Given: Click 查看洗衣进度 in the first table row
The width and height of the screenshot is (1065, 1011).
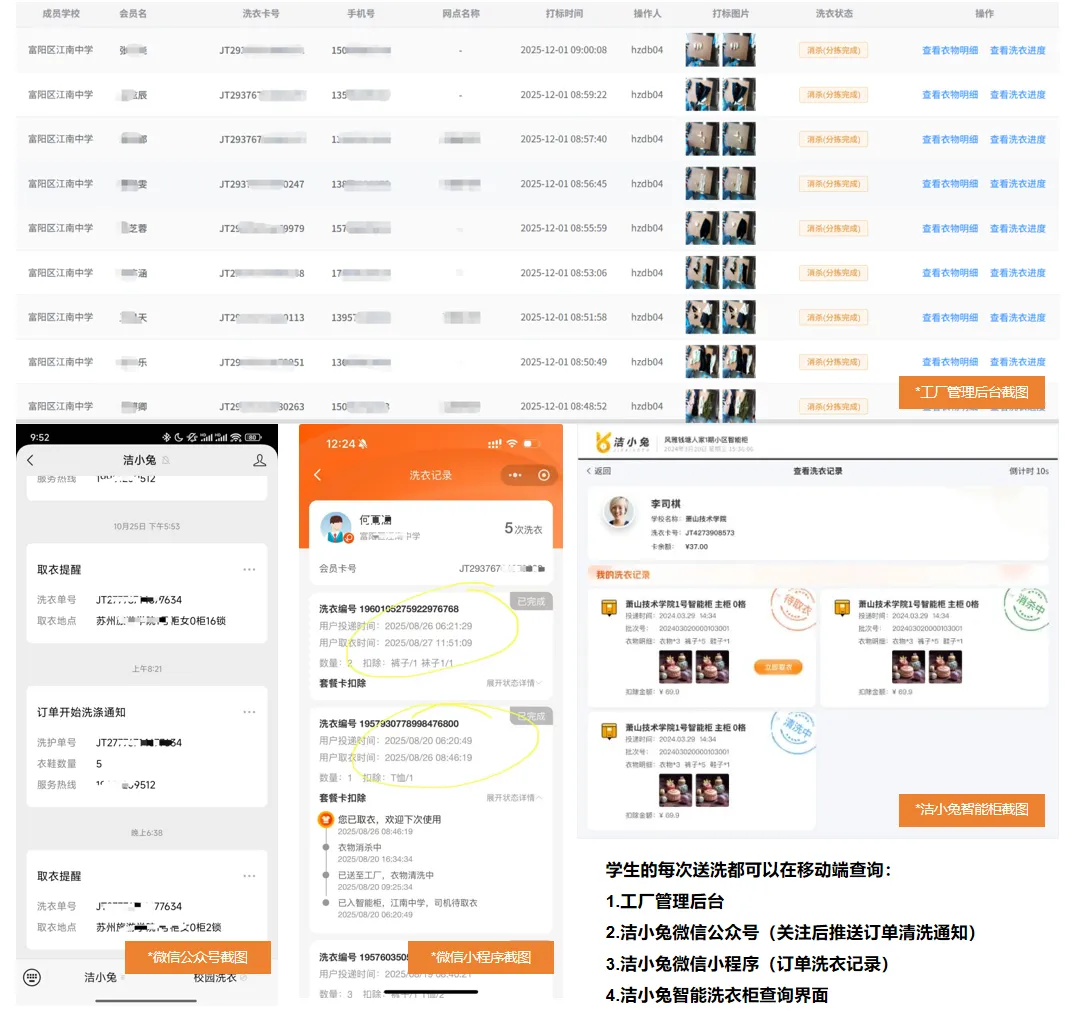Looking at the screenshot, I should pos(1020,50).
